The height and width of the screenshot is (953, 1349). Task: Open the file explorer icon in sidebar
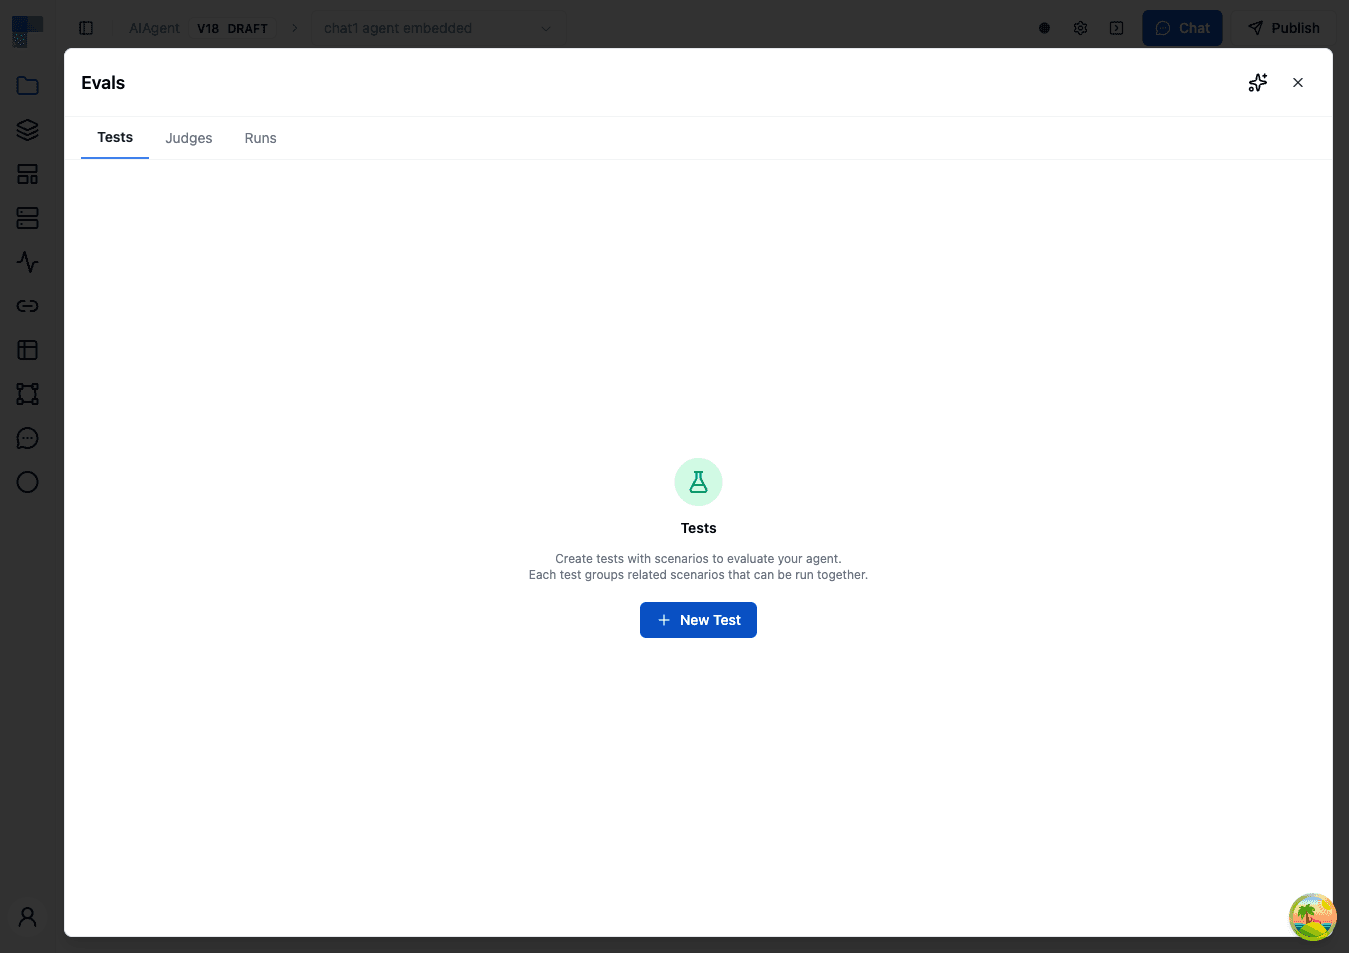[x=27, y=86]
